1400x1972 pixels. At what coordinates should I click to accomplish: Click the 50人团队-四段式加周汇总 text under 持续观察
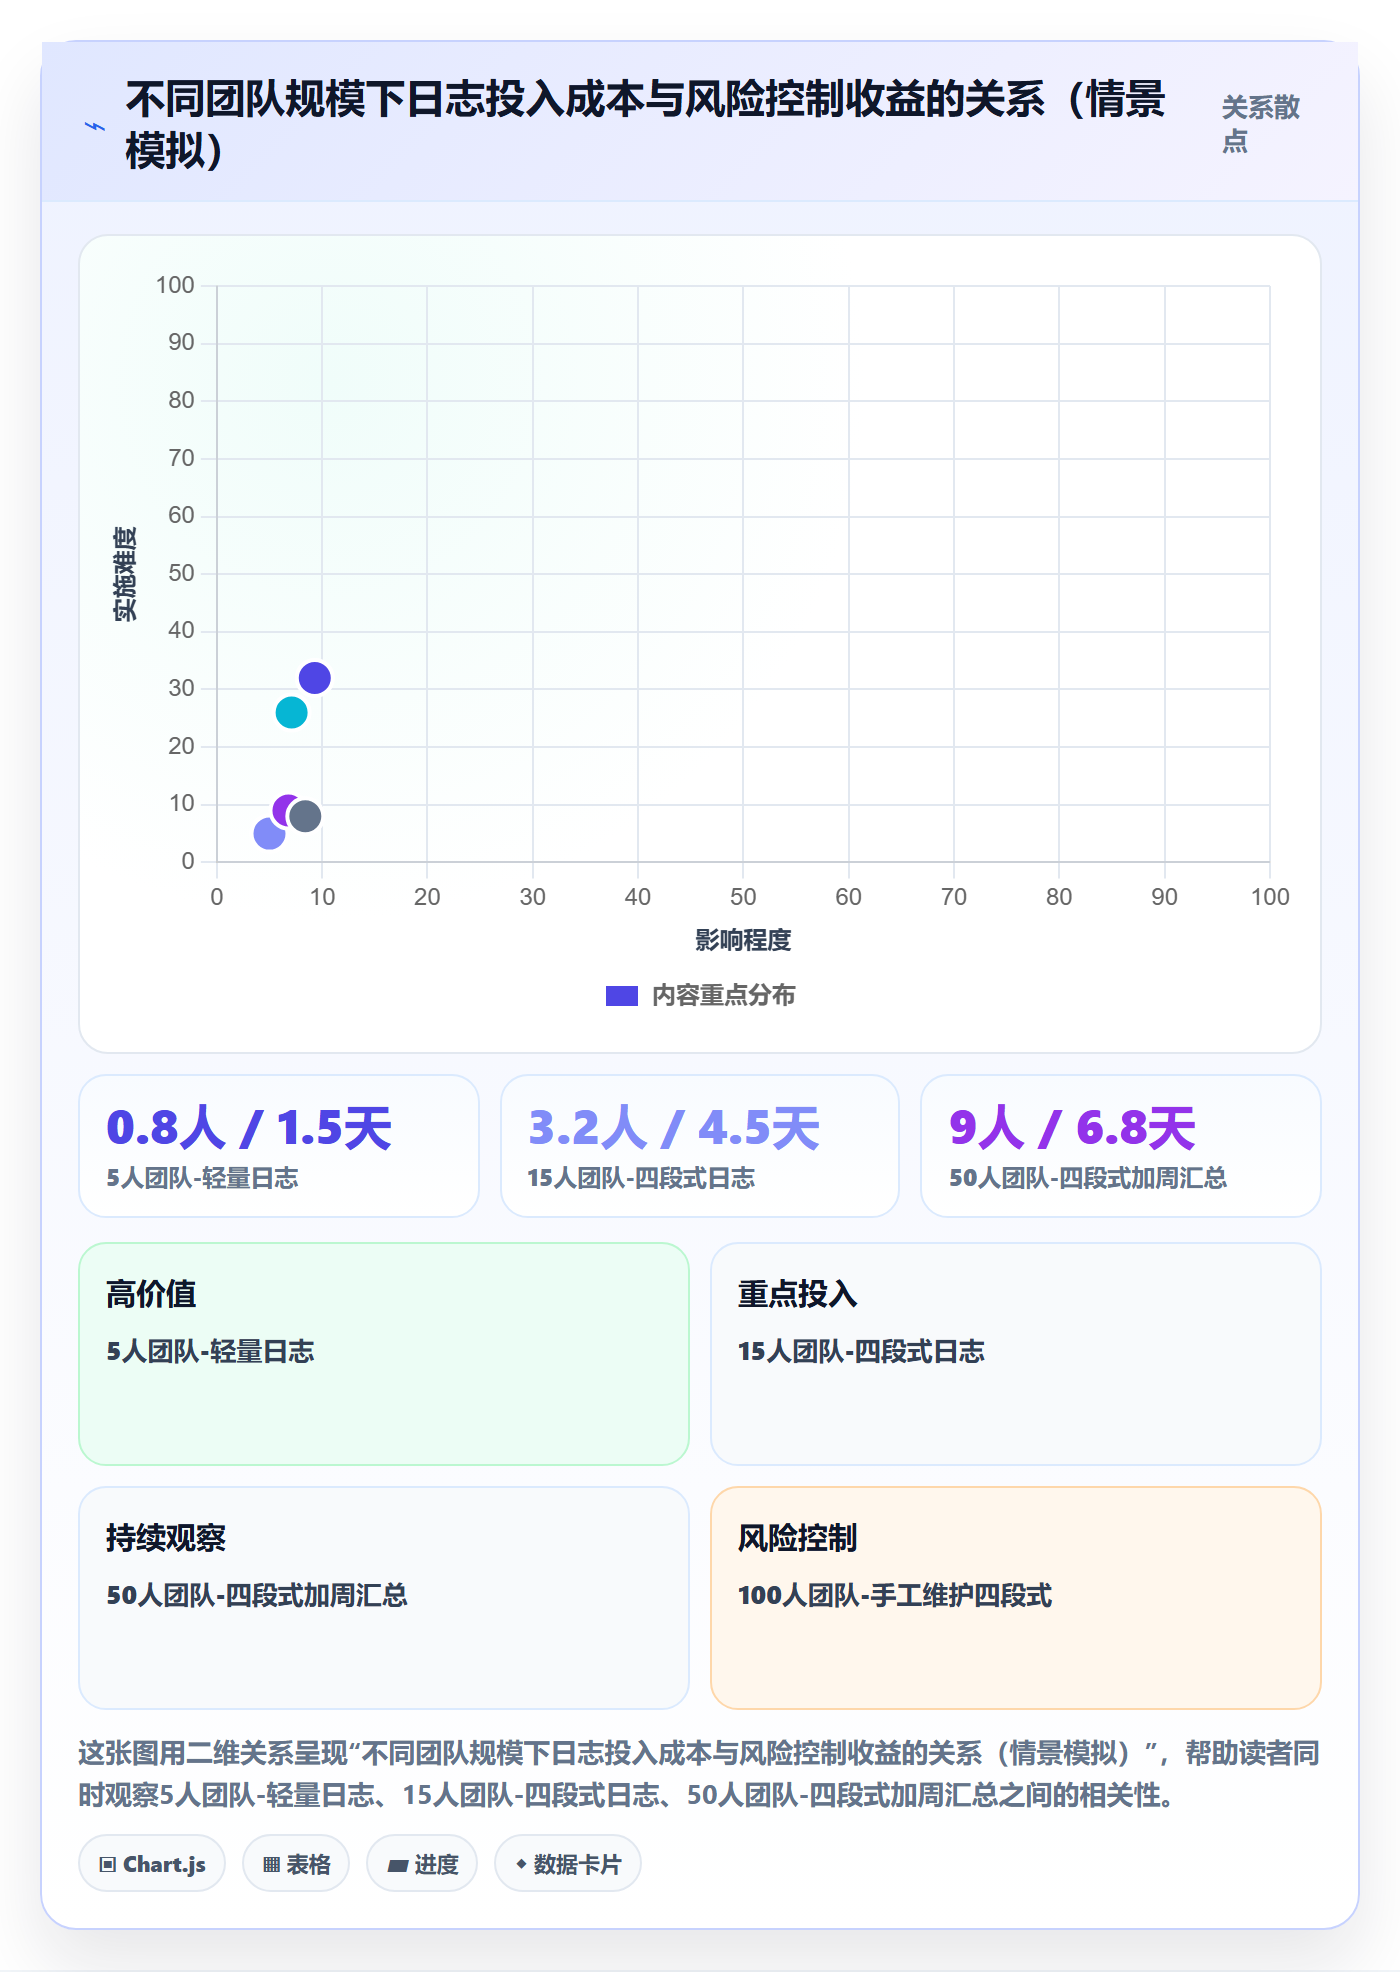257,1596
